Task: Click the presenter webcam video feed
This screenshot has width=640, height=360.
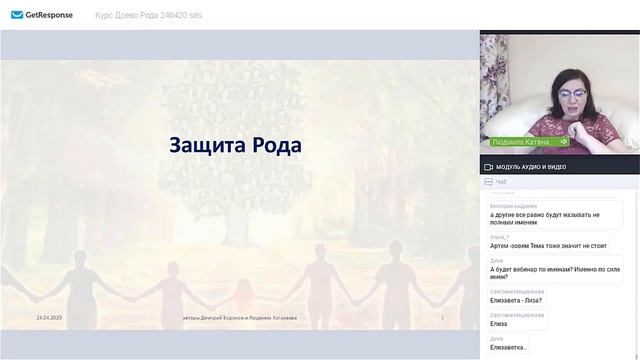Action: (x=560, y=94)
